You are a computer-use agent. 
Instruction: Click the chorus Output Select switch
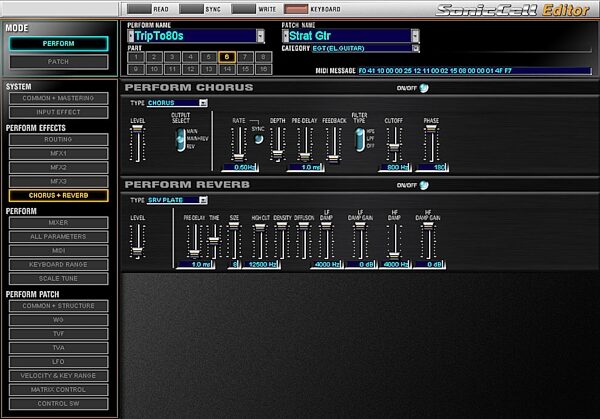(181, 140)
